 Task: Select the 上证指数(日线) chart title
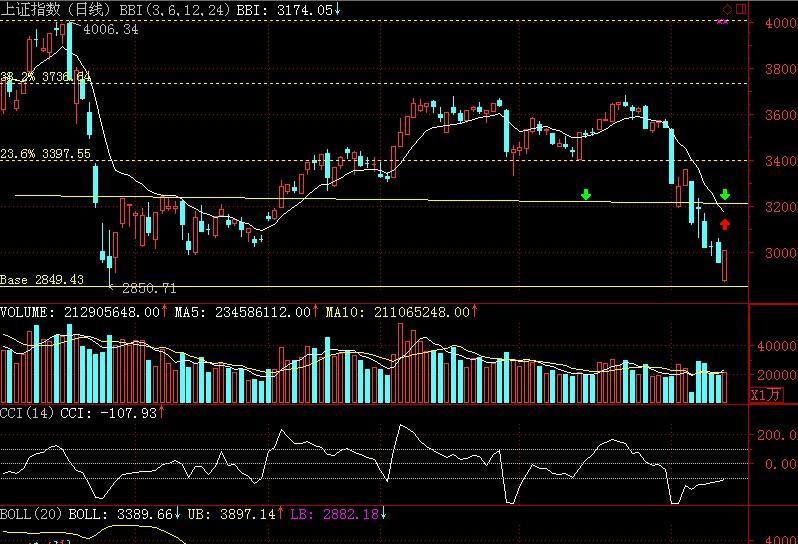tap(55, 9)
